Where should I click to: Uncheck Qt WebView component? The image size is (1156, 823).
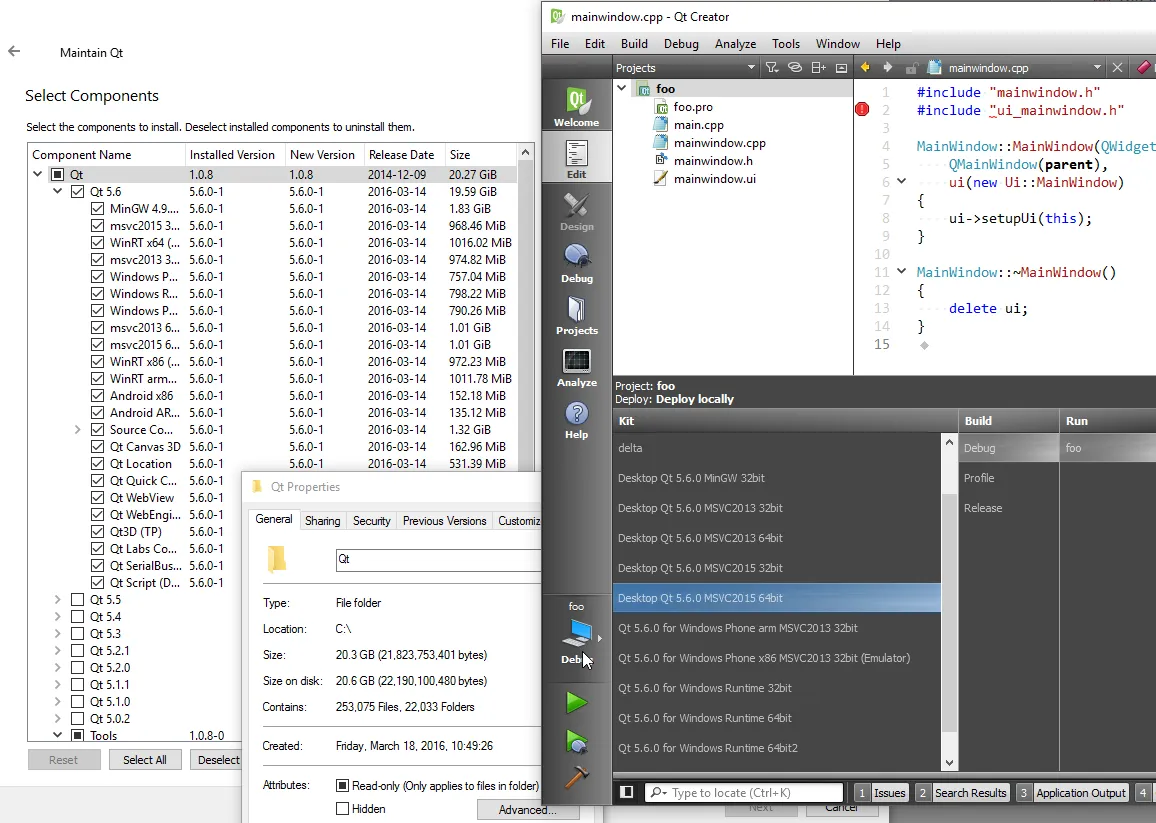97,498
